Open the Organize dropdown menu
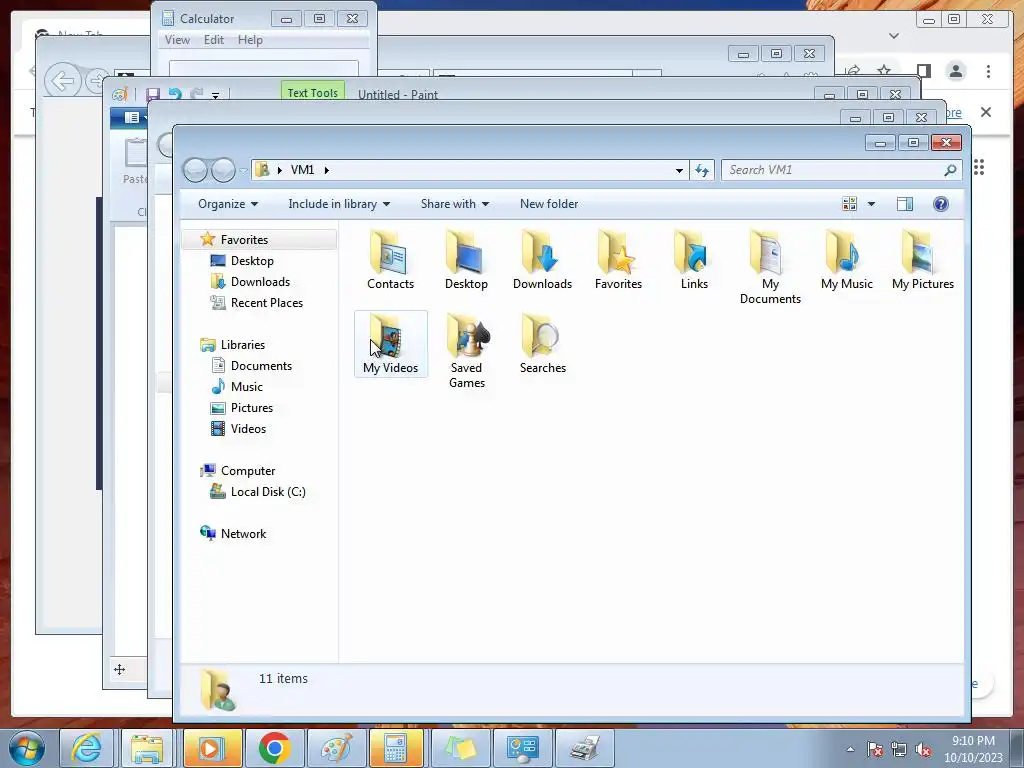The width and height of the screenshot is (1024, 768). (228, 204)
